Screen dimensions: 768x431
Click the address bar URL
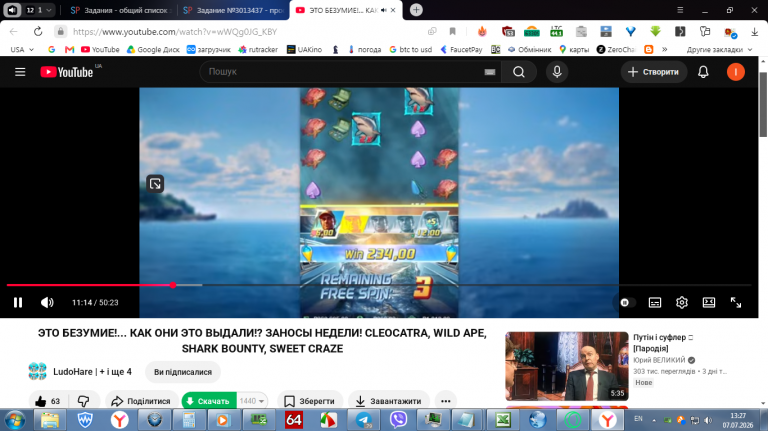(175, 32)
